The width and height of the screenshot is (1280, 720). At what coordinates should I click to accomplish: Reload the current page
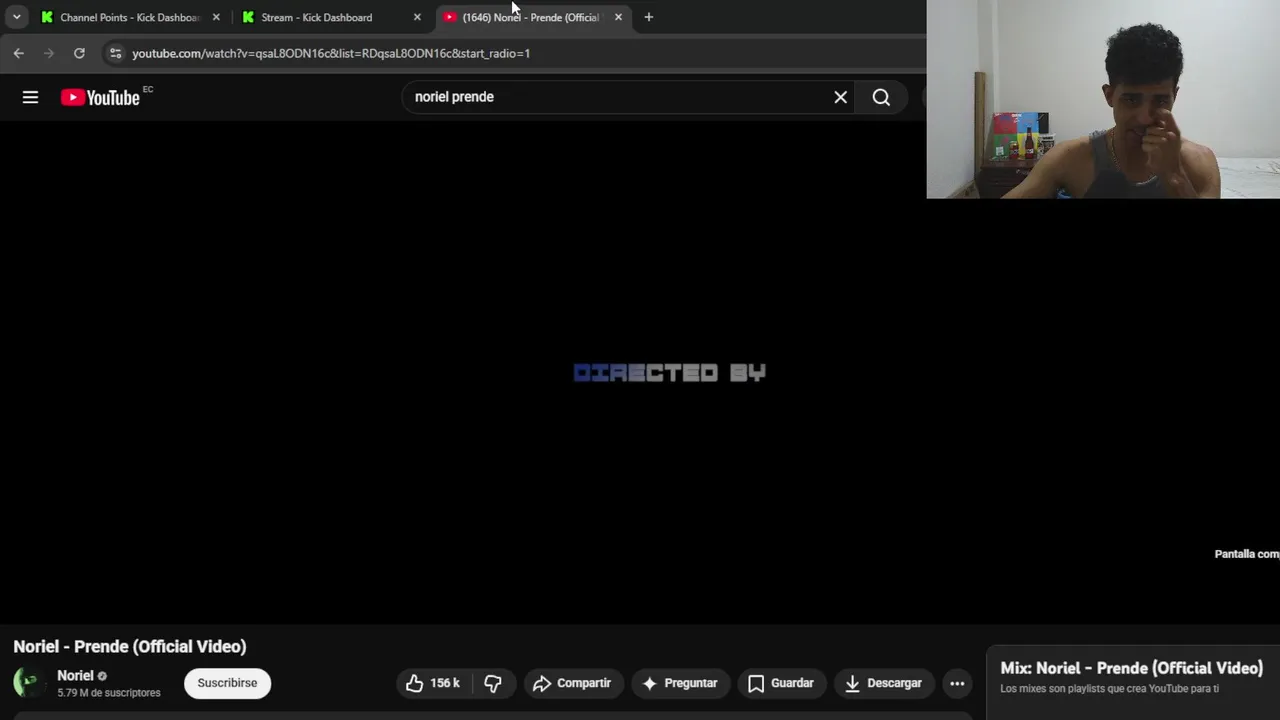(x=79, y=53)
